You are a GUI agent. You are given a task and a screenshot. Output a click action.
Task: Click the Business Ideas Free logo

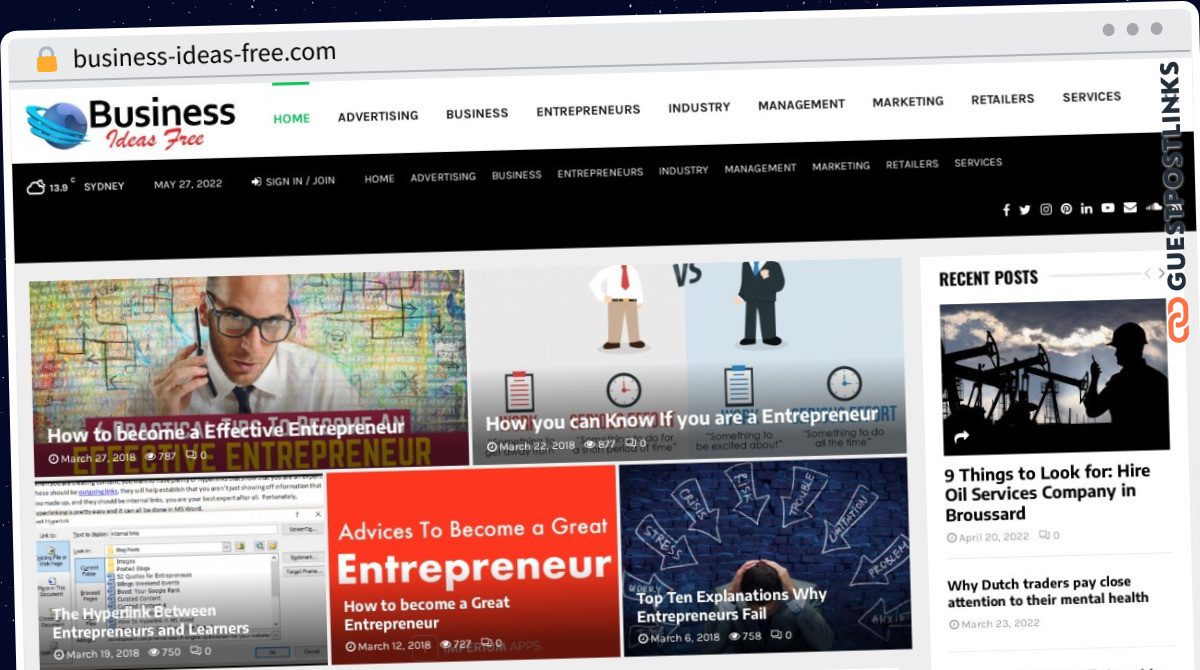[131, 124]
